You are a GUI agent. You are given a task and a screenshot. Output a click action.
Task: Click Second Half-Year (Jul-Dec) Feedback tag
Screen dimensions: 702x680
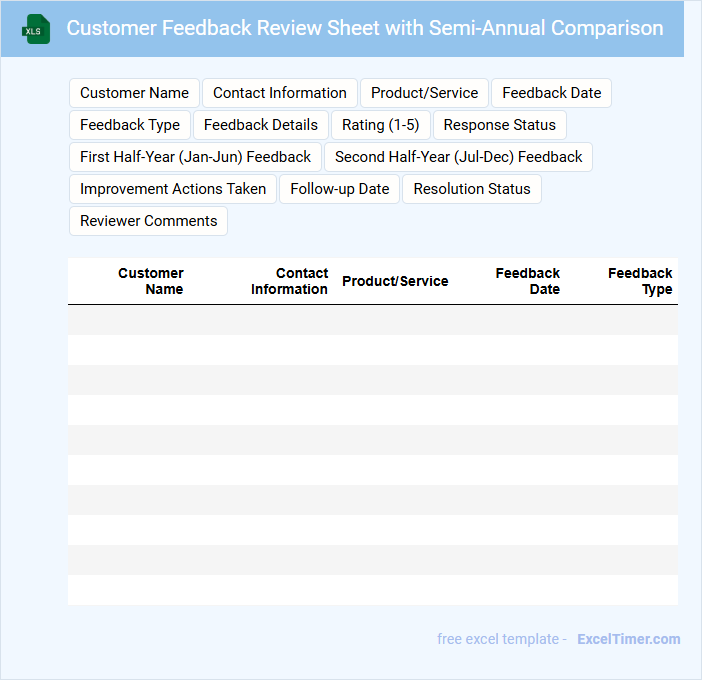(458, 157)
